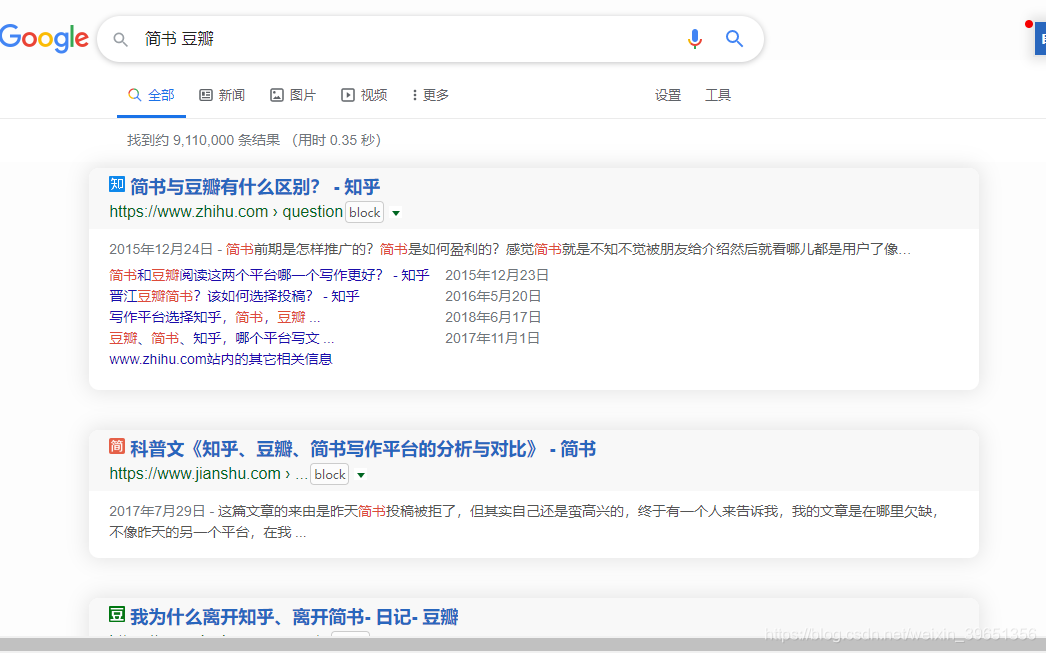This screenshot has width=1046, height=653.
Task: Click the Jianshu favicon beside second result
Action: 117,446
